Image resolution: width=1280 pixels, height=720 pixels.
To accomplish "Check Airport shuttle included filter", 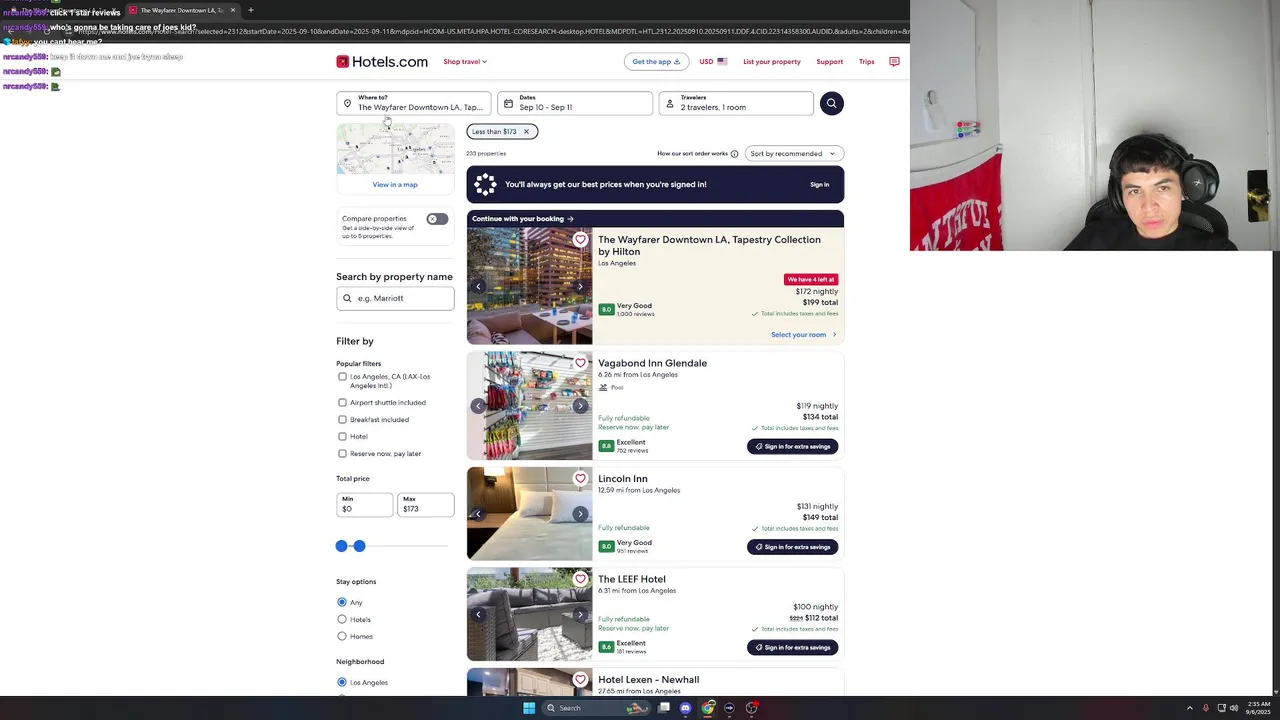I will click(x=342, y=403).
